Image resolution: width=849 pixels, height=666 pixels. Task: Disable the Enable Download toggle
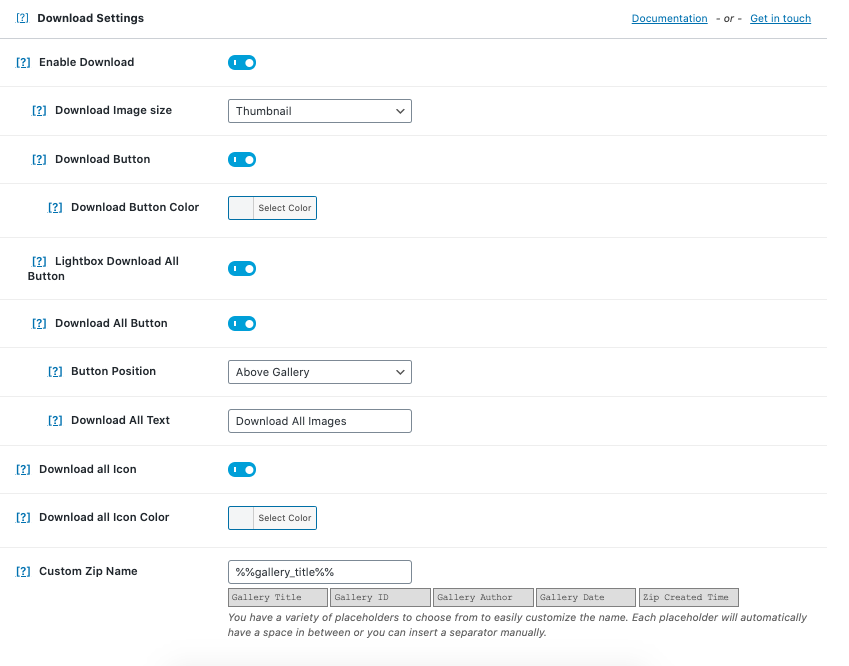(x=242, y=63)
